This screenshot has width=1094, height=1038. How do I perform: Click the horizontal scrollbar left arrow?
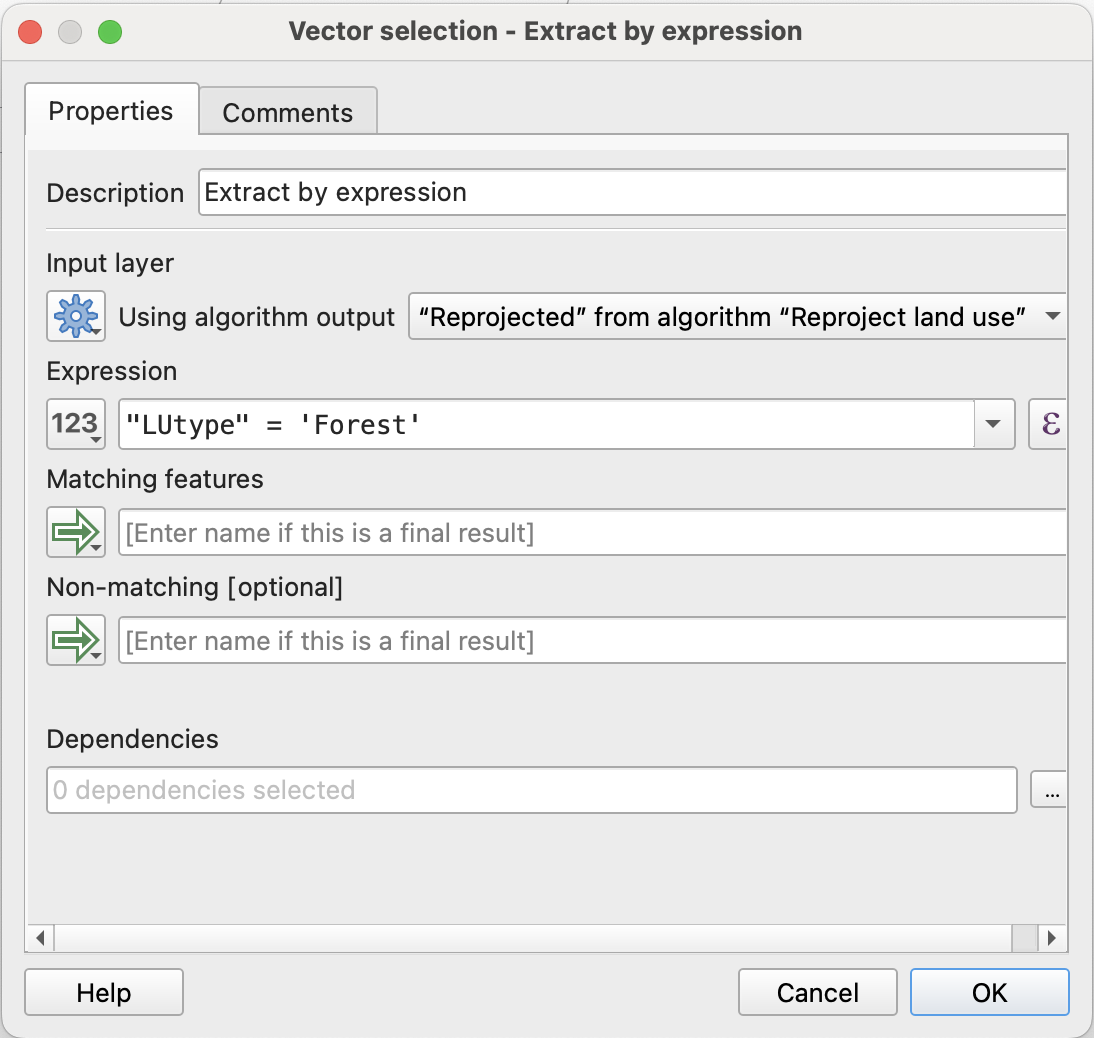coord(40,938)
